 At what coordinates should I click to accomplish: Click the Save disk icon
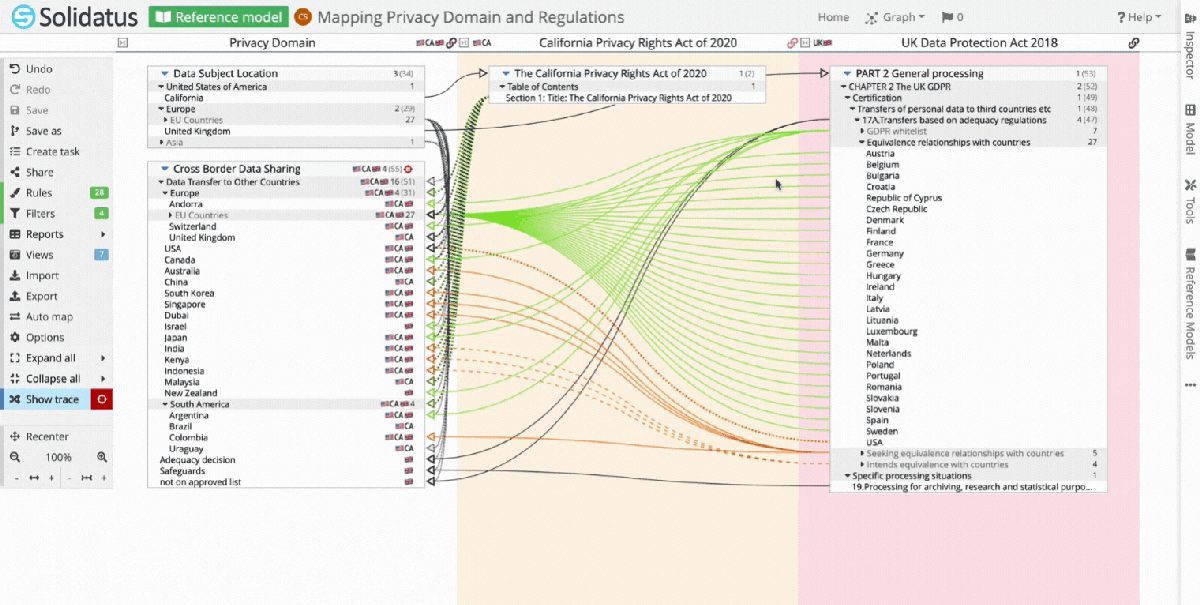click(x=14, y=110)
